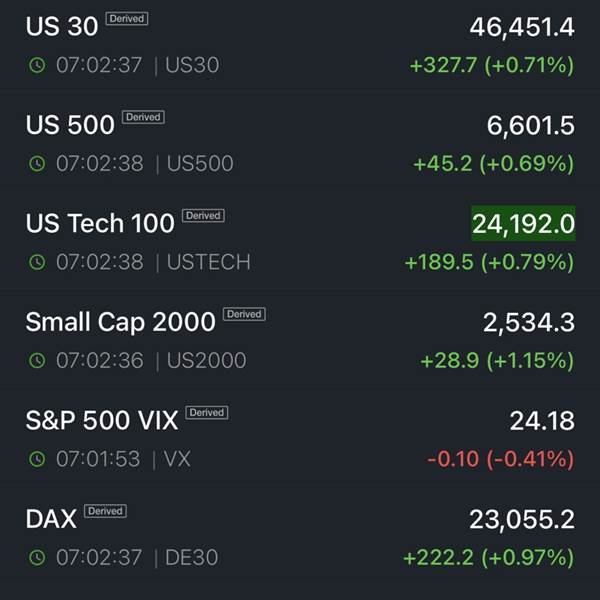The image size is (600, 600).
Task: Click the Derived badge beside S&P 500 VIX
Action: [206, 412]
